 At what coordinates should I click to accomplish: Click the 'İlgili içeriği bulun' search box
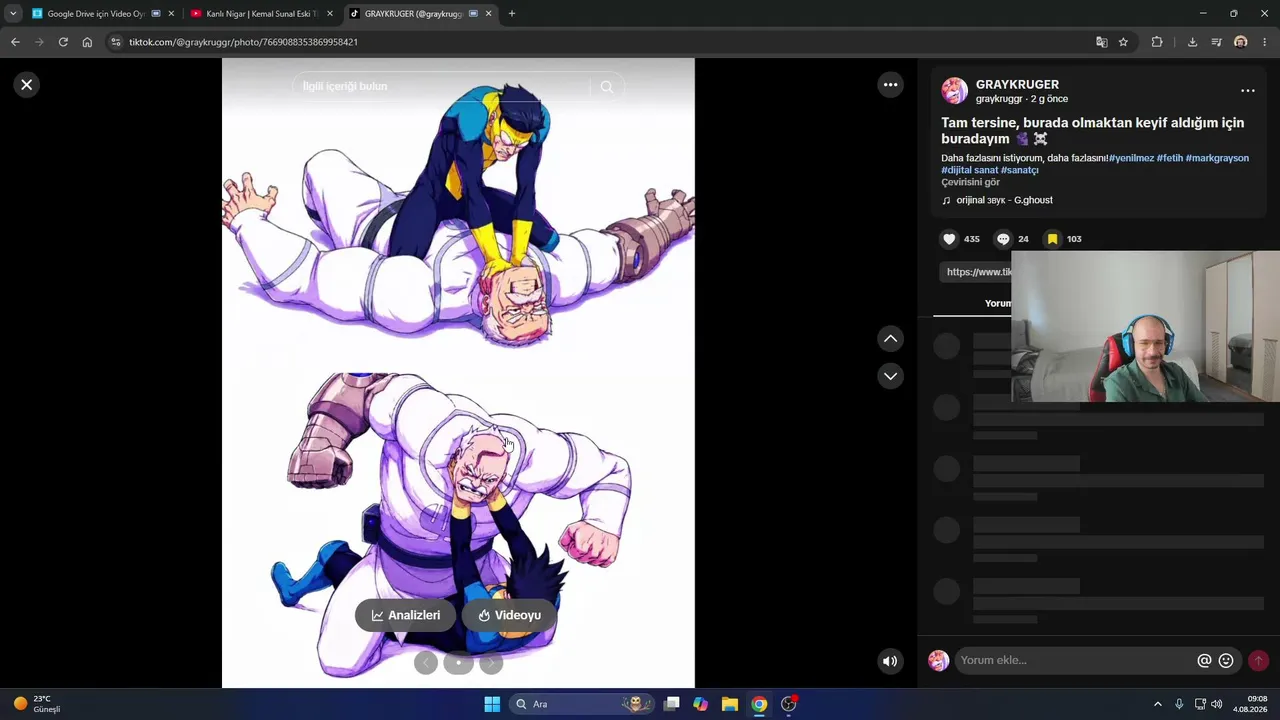(x=441, y=87)
